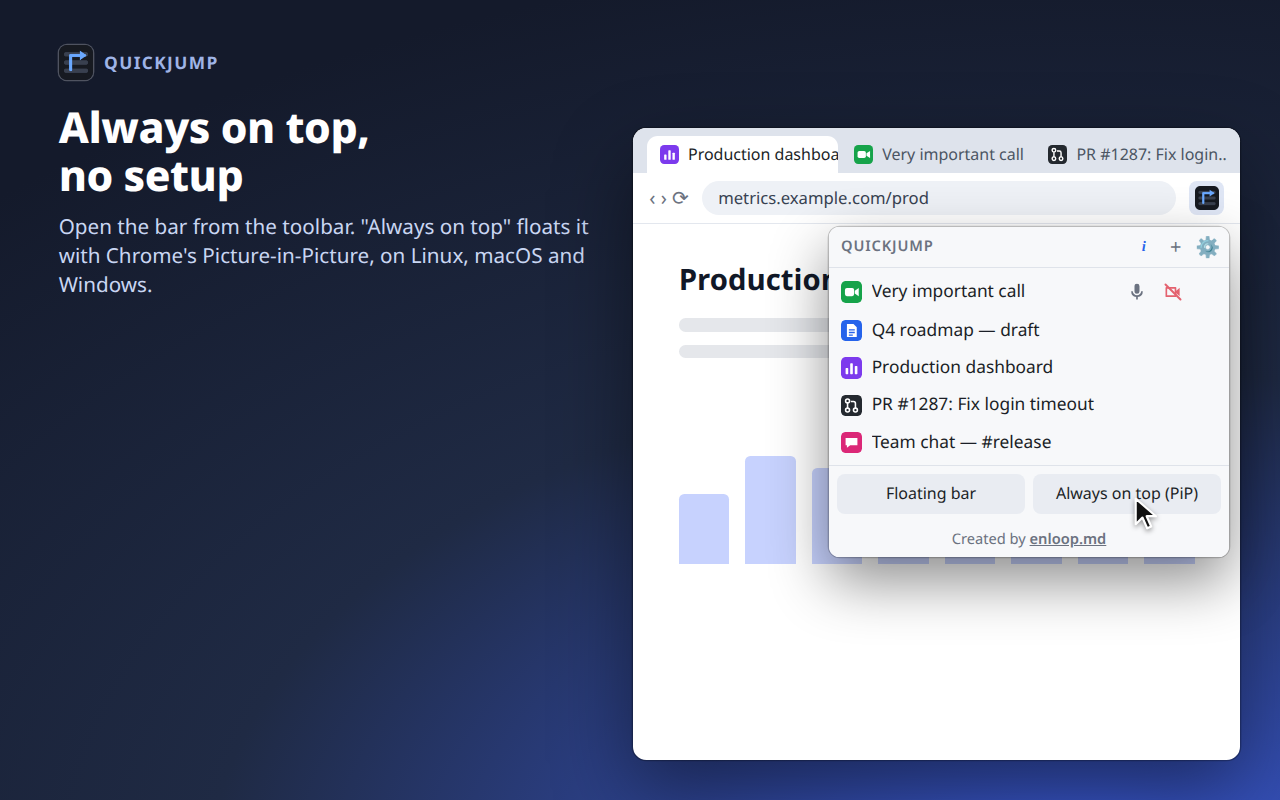Click the Floating bar button

point(931,494)
